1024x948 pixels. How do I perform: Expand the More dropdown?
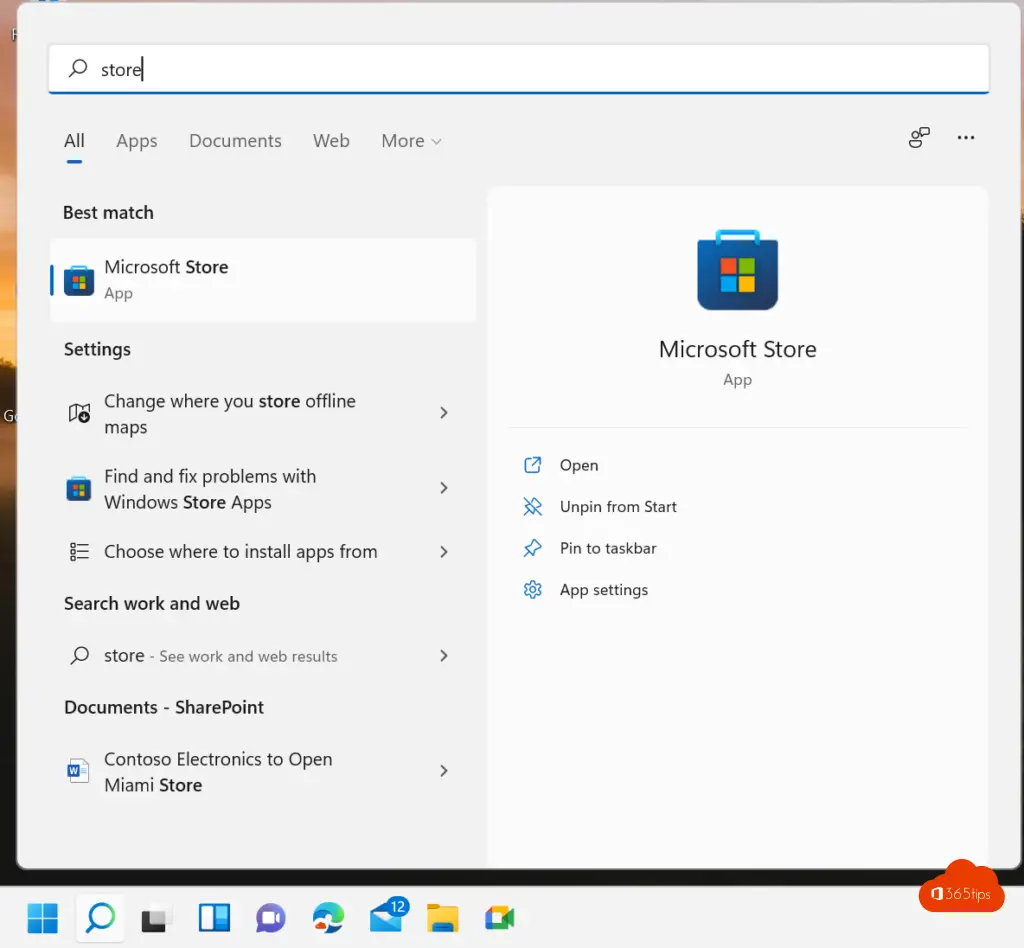pos(411,140)
